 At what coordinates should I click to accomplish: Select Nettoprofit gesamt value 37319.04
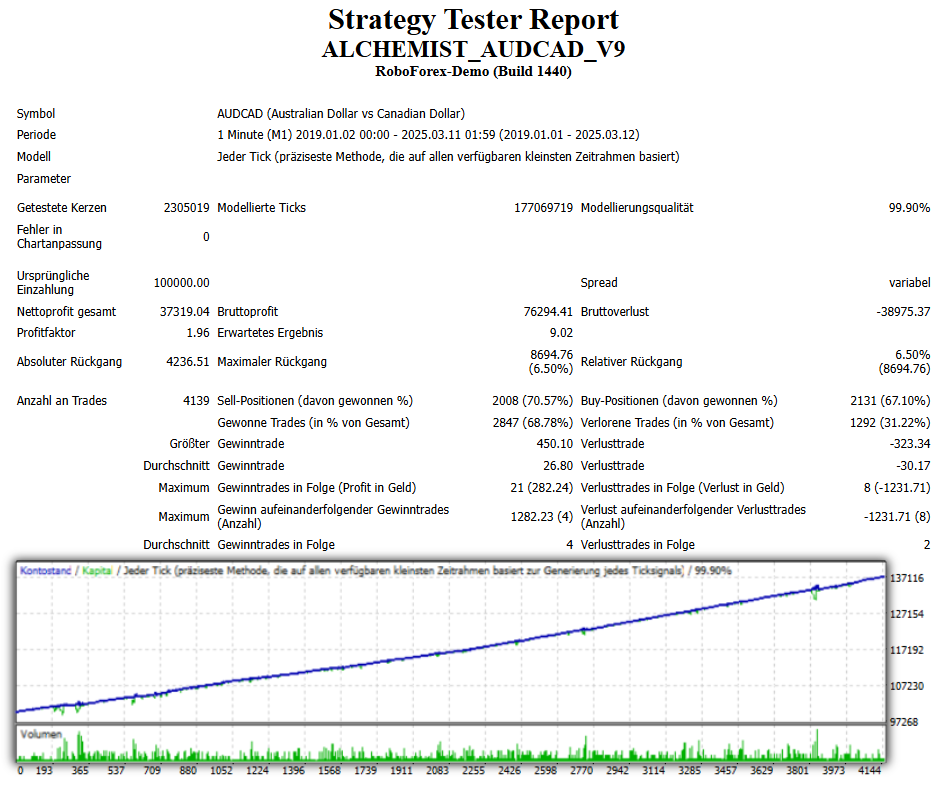[x=185, y=312]
